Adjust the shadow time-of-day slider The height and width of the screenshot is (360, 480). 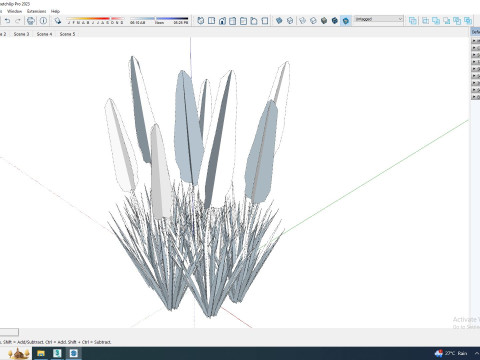click(x=159, y=21)
